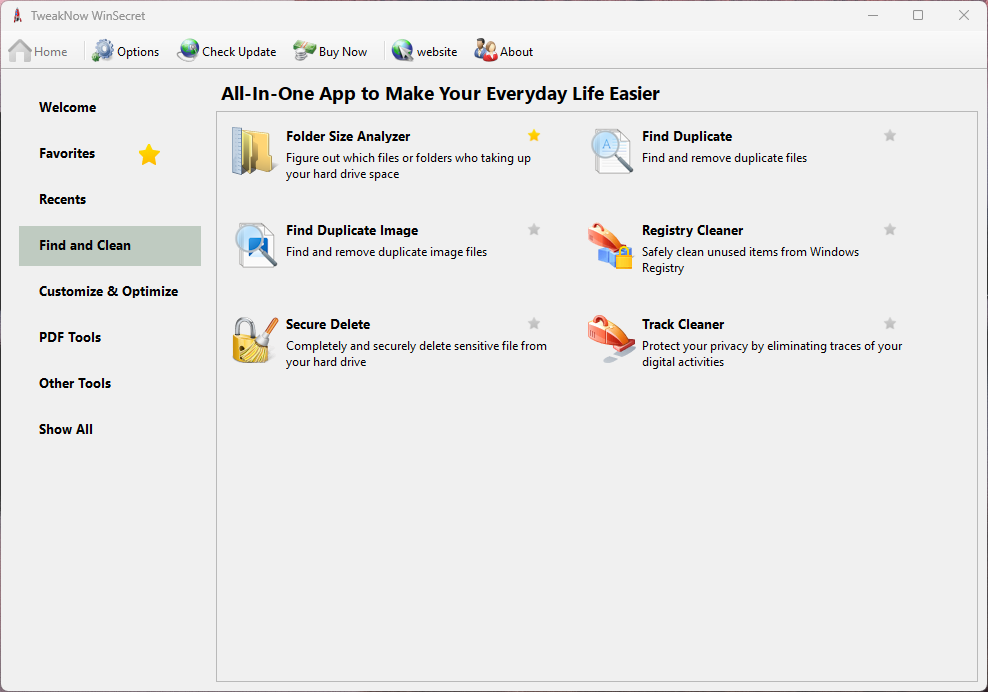
Task: Switch to Customize & Optimize section
Action: (x=108, y=291)
